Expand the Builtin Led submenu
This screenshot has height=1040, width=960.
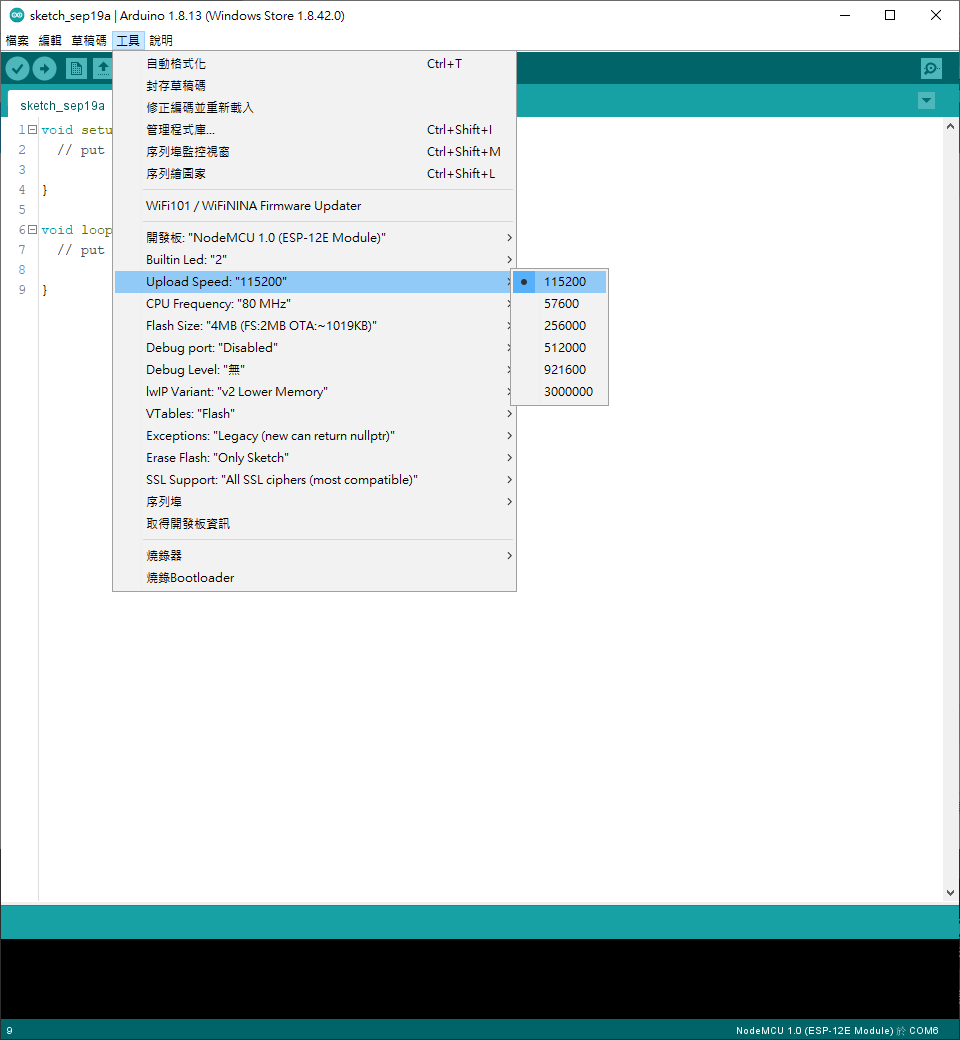tap(314, 259)
